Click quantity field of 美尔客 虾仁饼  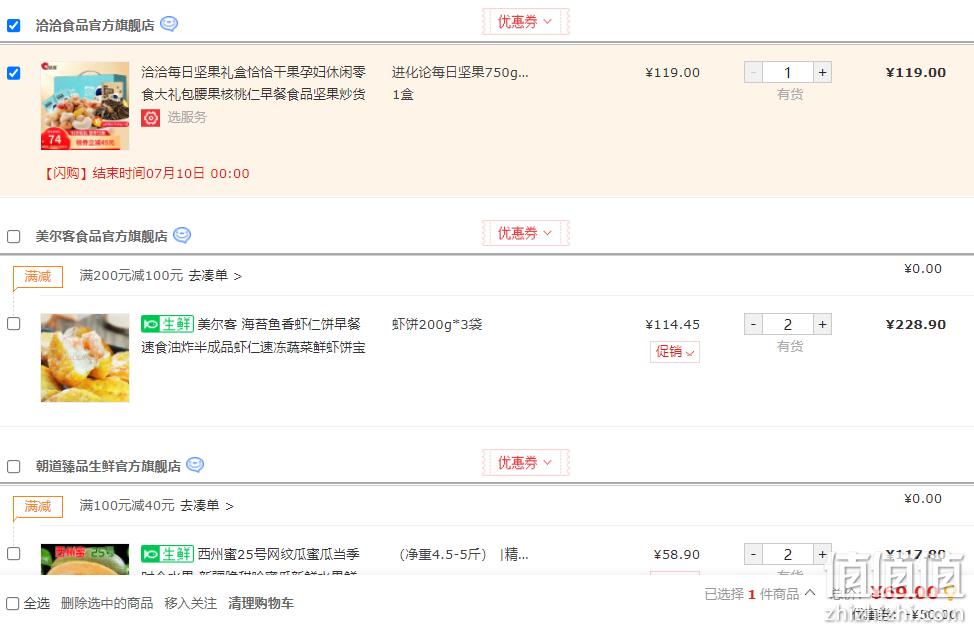[788, 324]
